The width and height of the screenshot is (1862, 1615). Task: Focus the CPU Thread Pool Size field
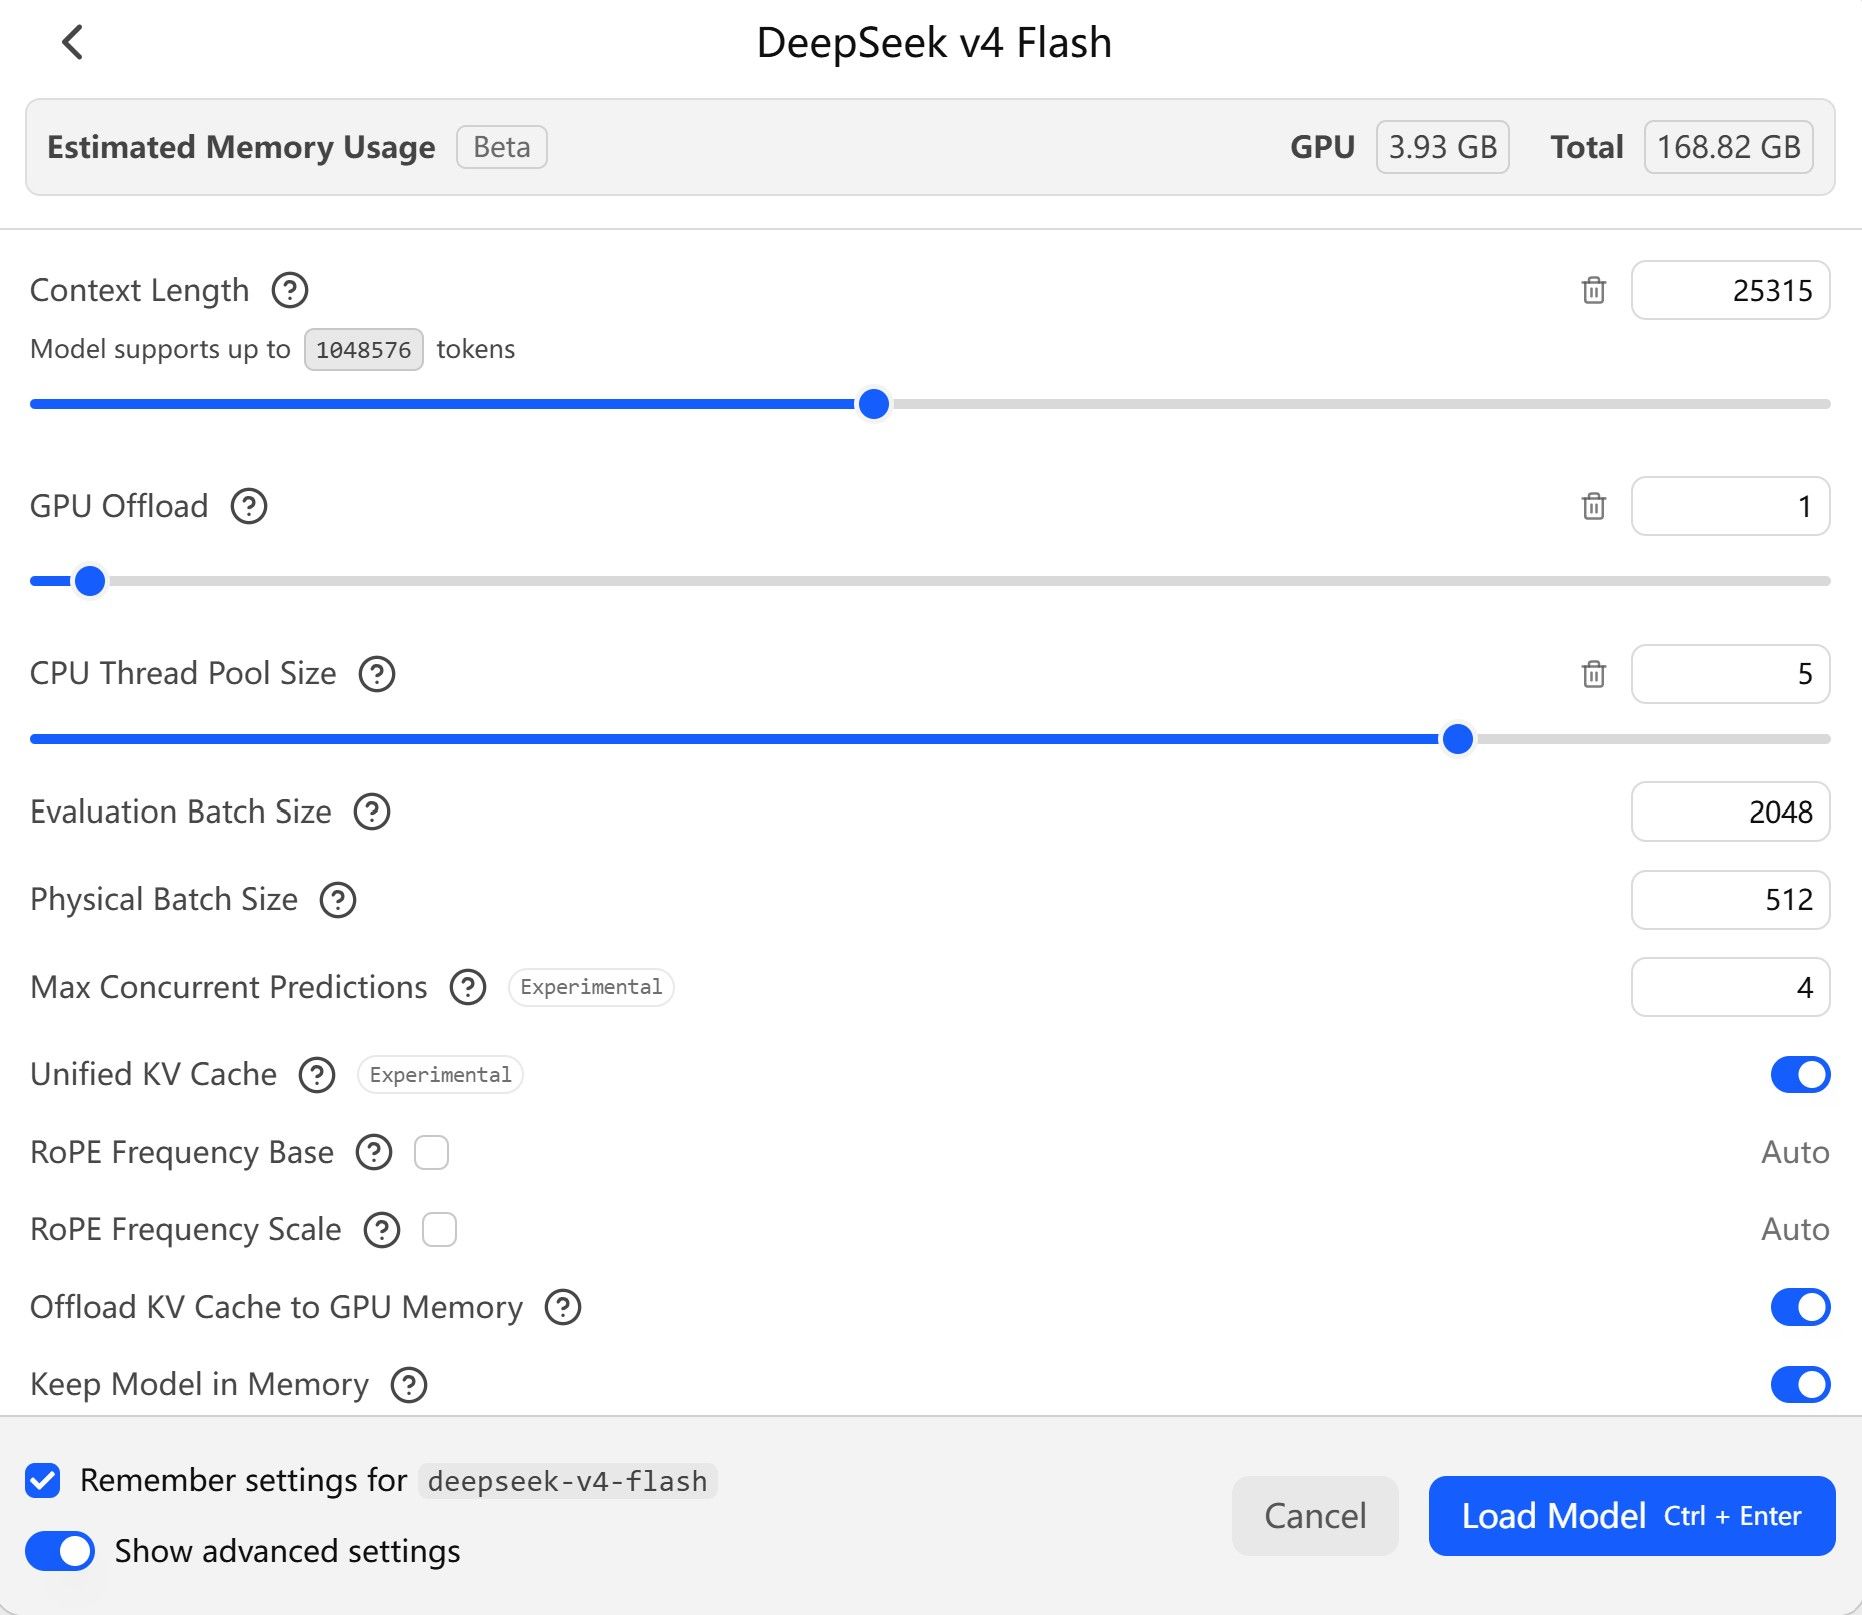coord(1731,674)
